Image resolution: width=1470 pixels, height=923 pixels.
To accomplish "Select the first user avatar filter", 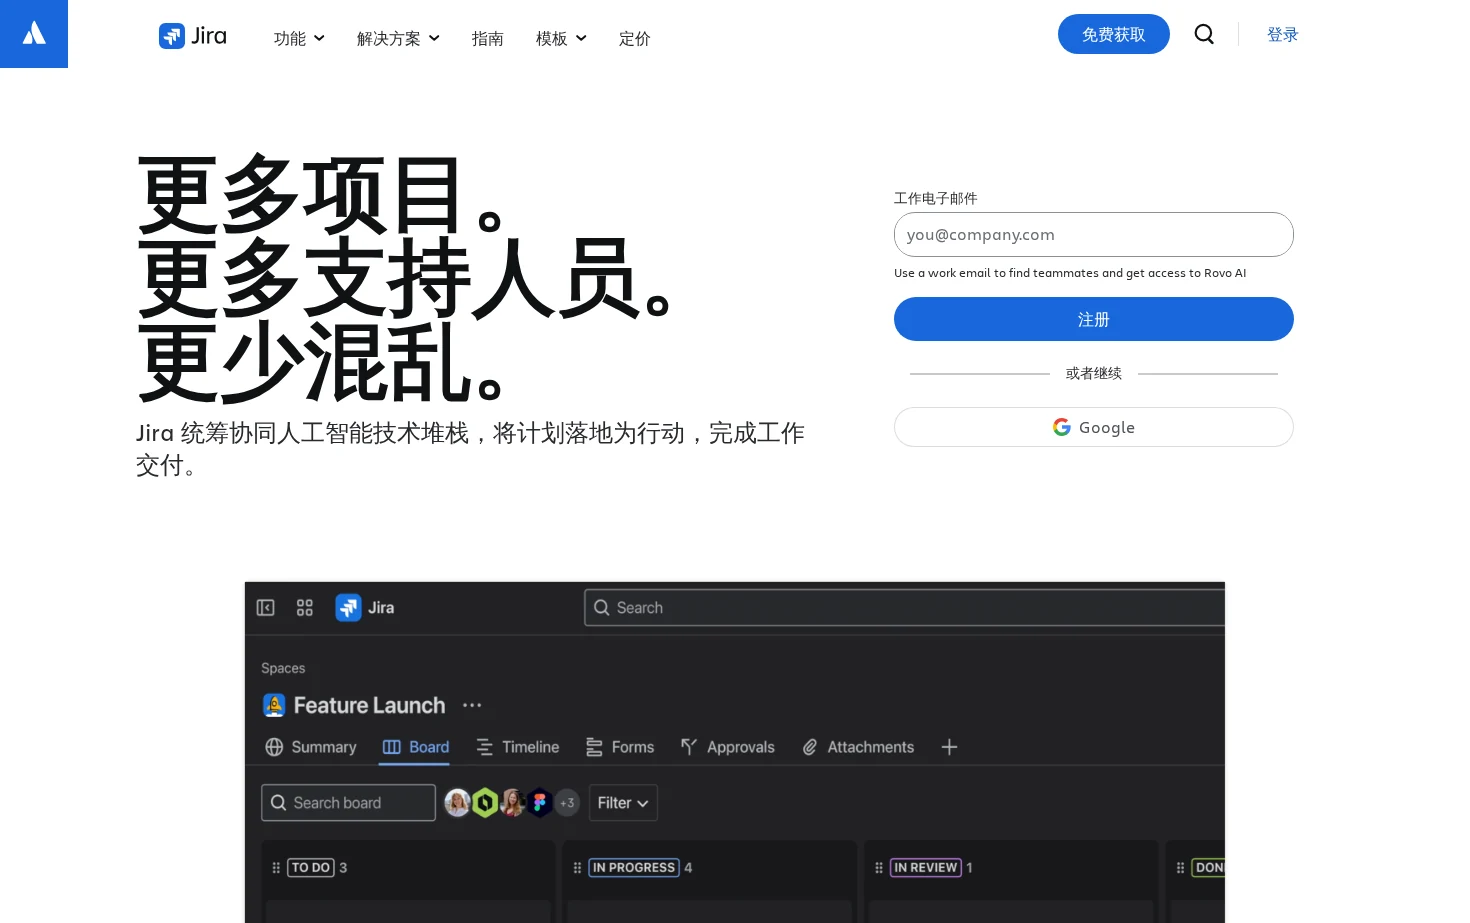I will click(x=458, y=803).
